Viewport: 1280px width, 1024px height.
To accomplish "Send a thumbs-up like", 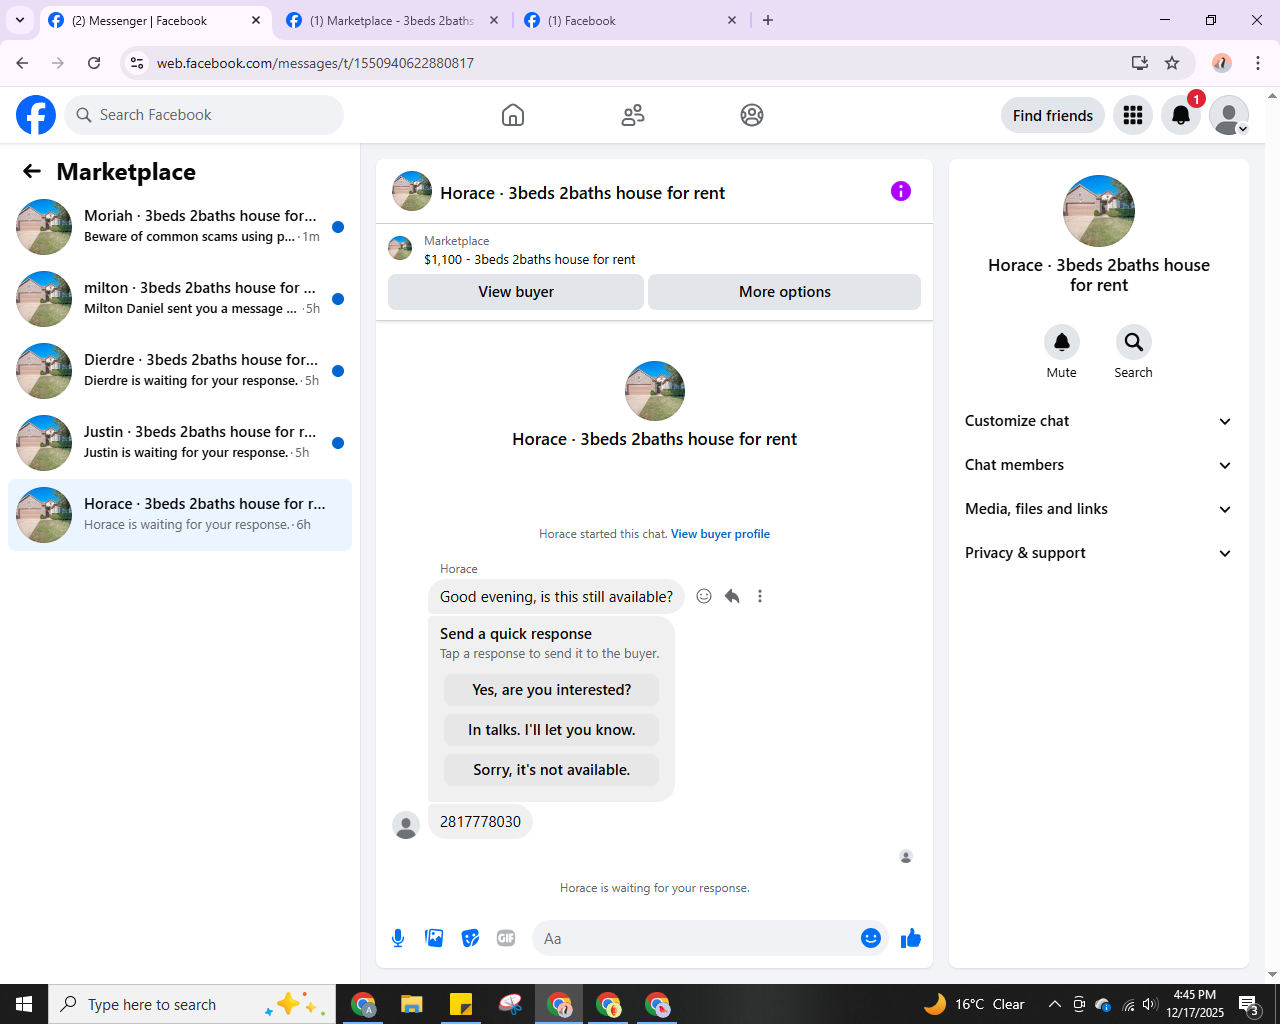I will pos(911,938).
